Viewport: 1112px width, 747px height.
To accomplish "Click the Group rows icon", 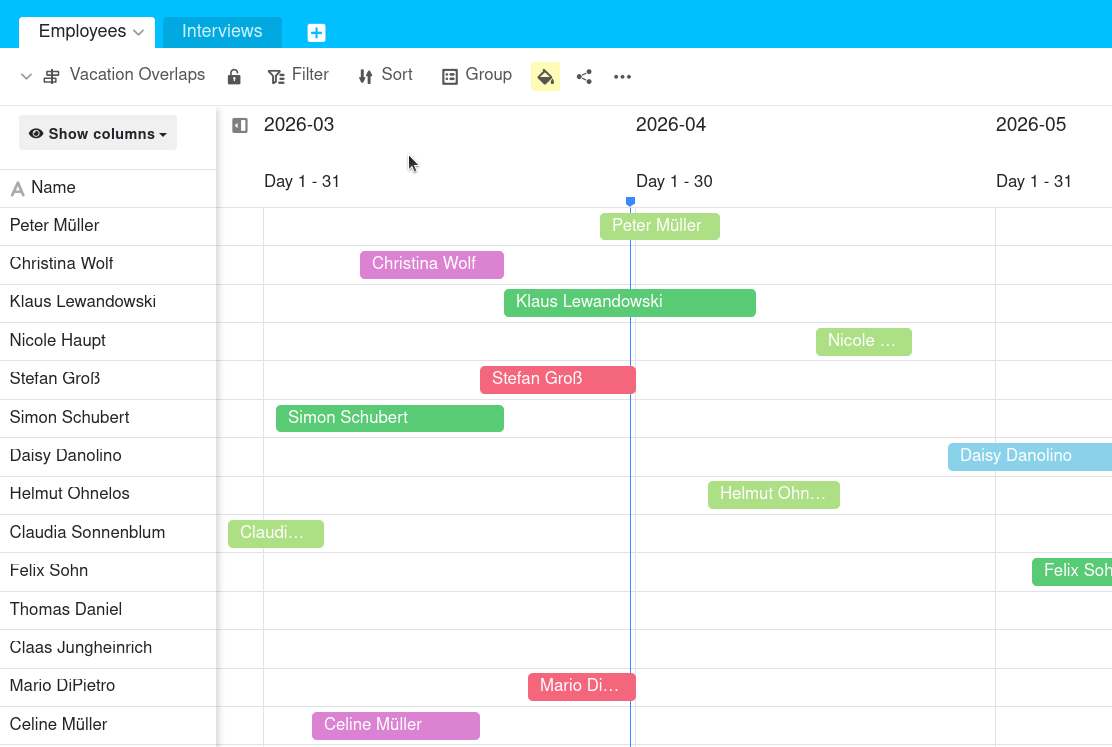I will point(450,76).
